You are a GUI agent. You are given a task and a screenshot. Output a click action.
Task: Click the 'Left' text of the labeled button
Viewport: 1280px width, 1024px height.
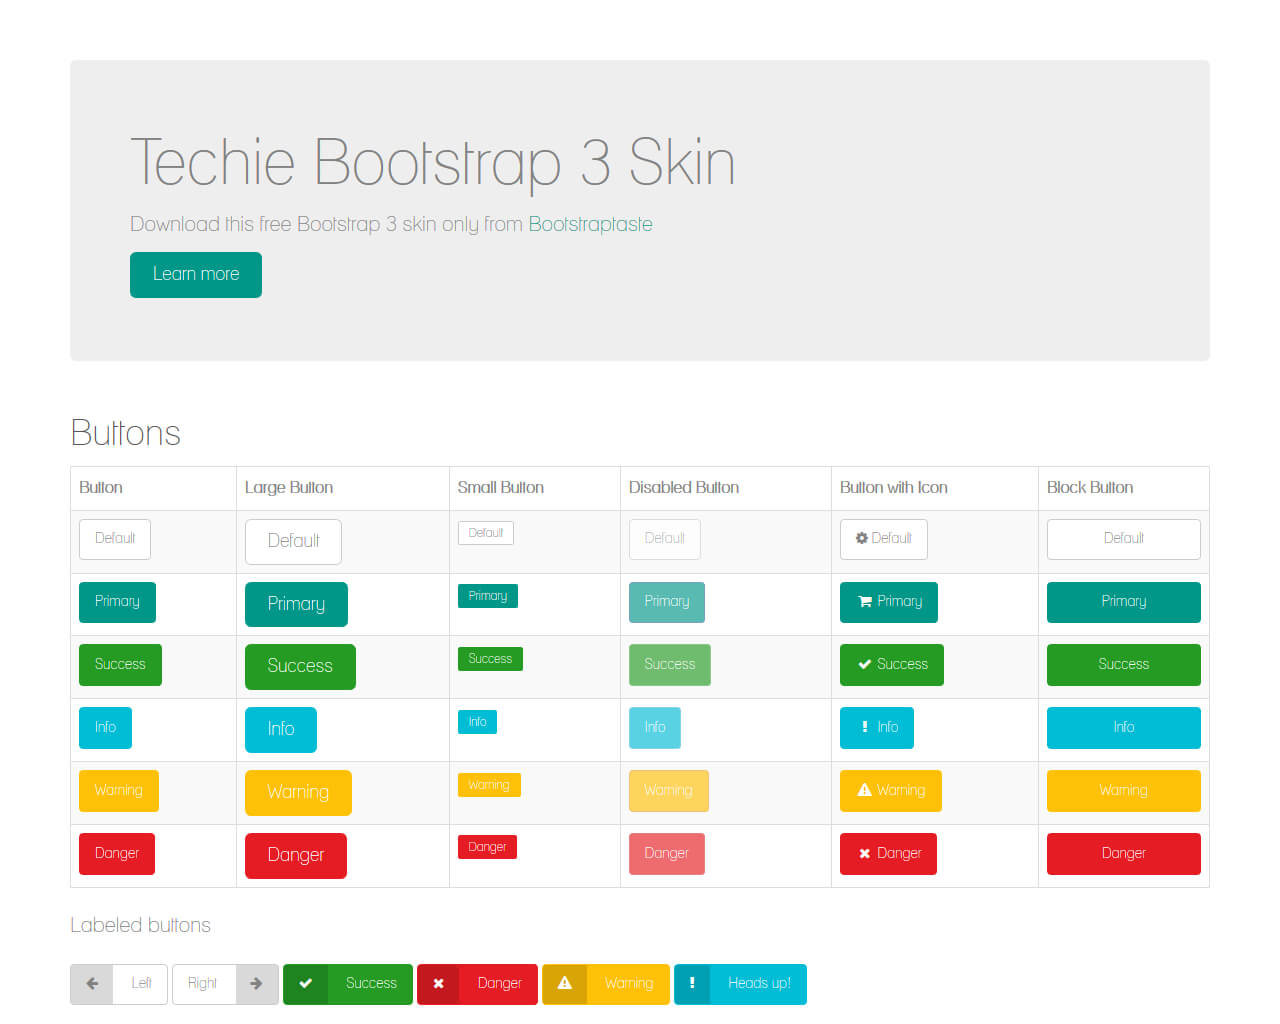141,984
